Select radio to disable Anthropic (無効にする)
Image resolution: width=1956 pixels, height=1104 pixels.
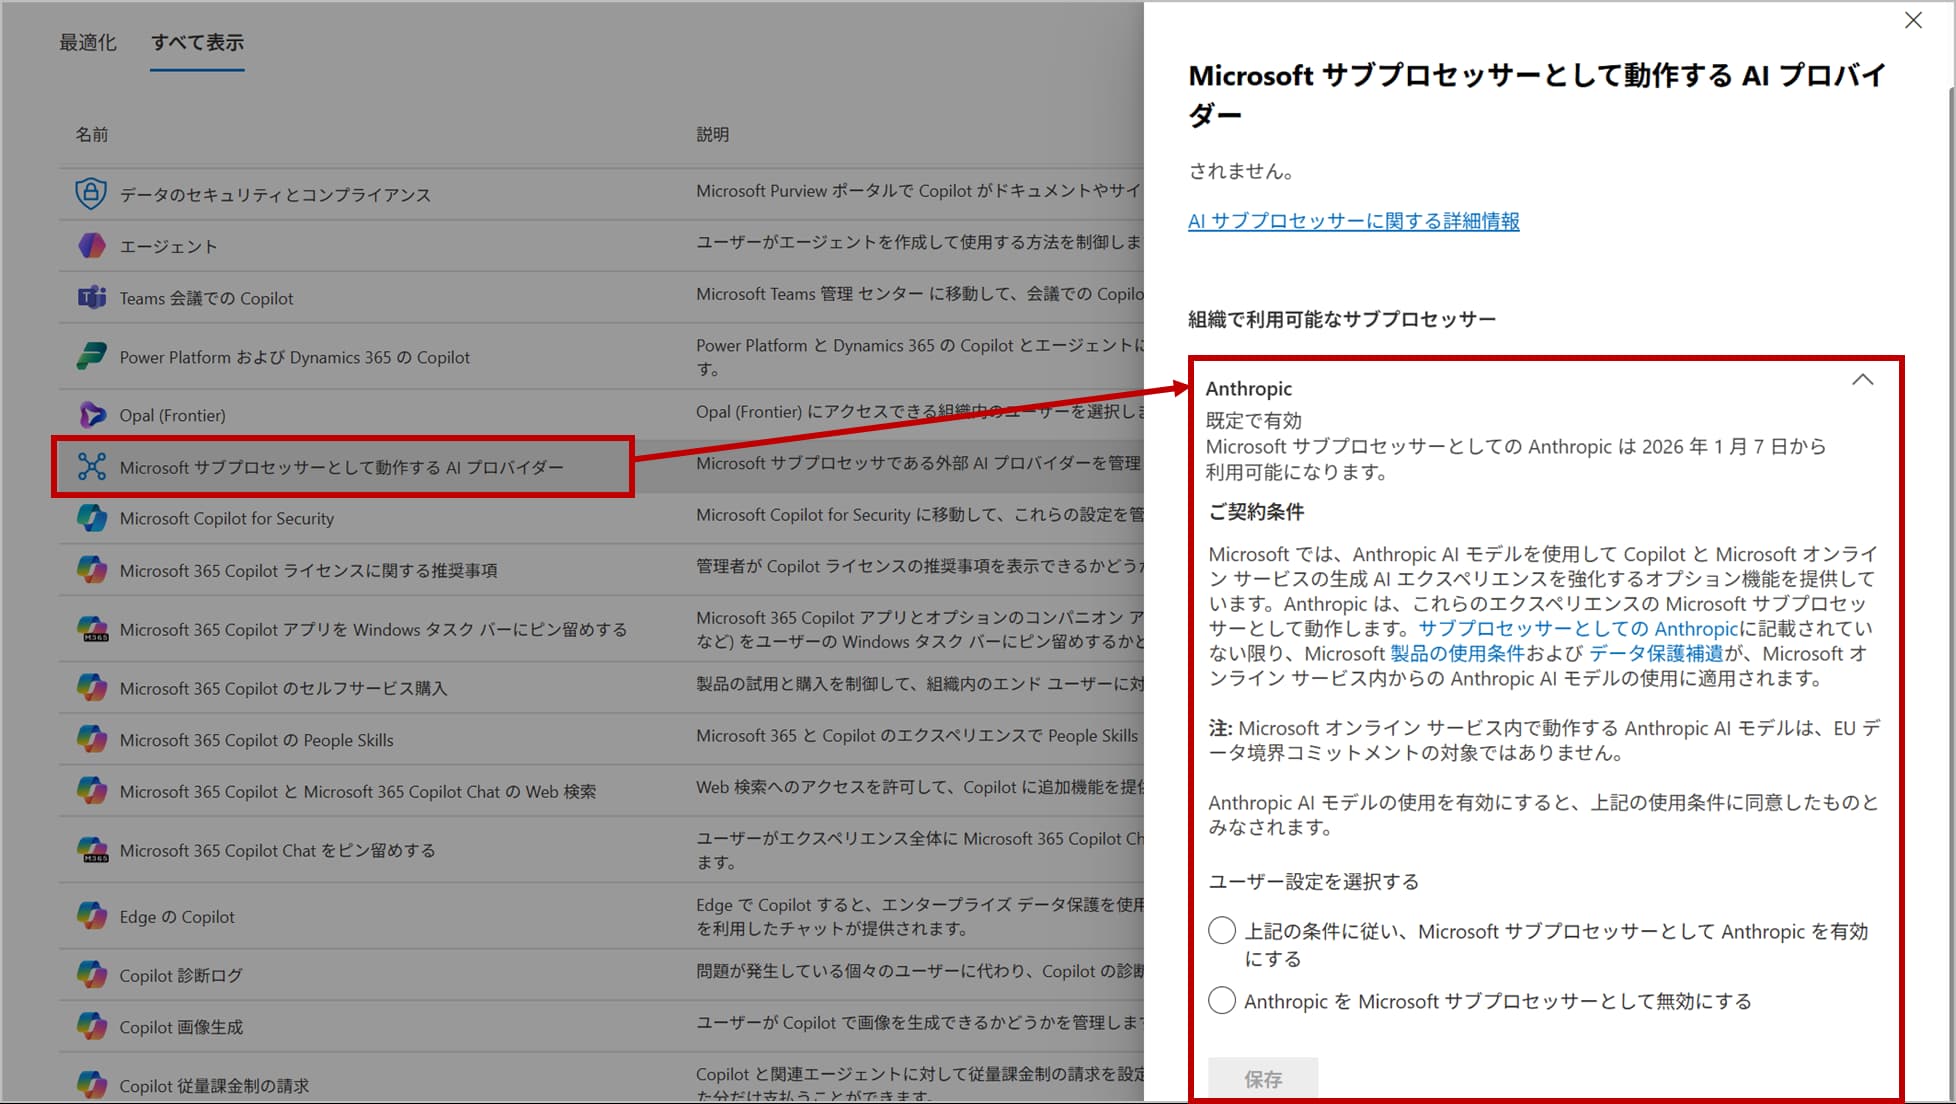[1221, 1001]
